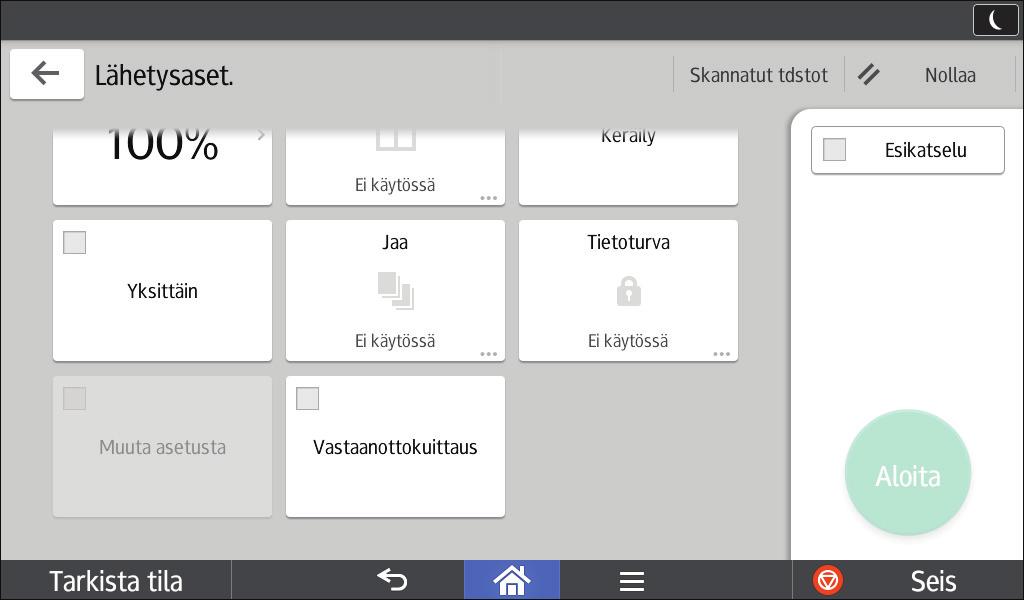Screen dimensions: 1024x600
Task: Tap the curved return arrow icon
Action: [x=392, y=580]
